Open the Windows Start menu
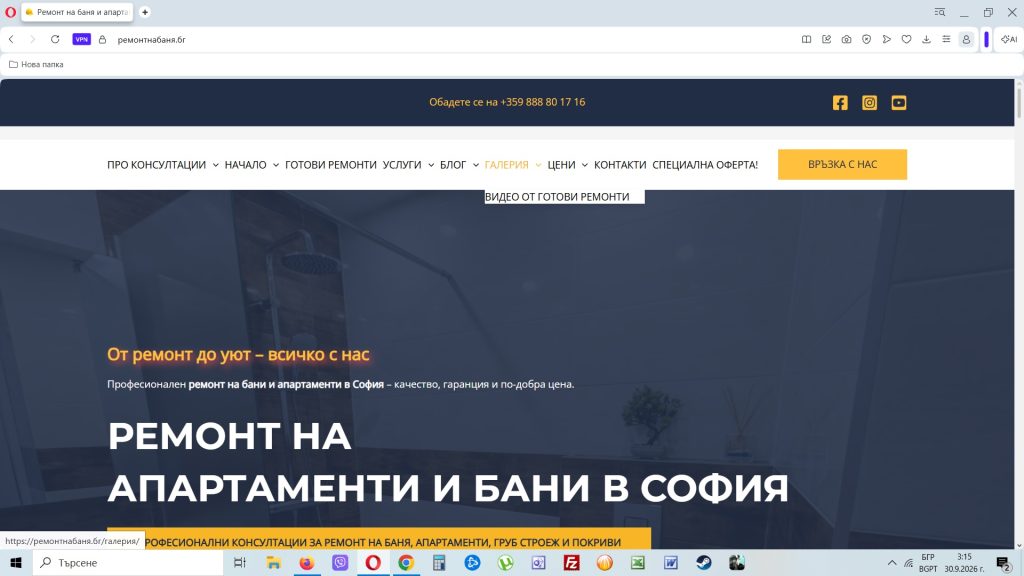This screenshot has width=1024, height=576. tap(16, 562)
